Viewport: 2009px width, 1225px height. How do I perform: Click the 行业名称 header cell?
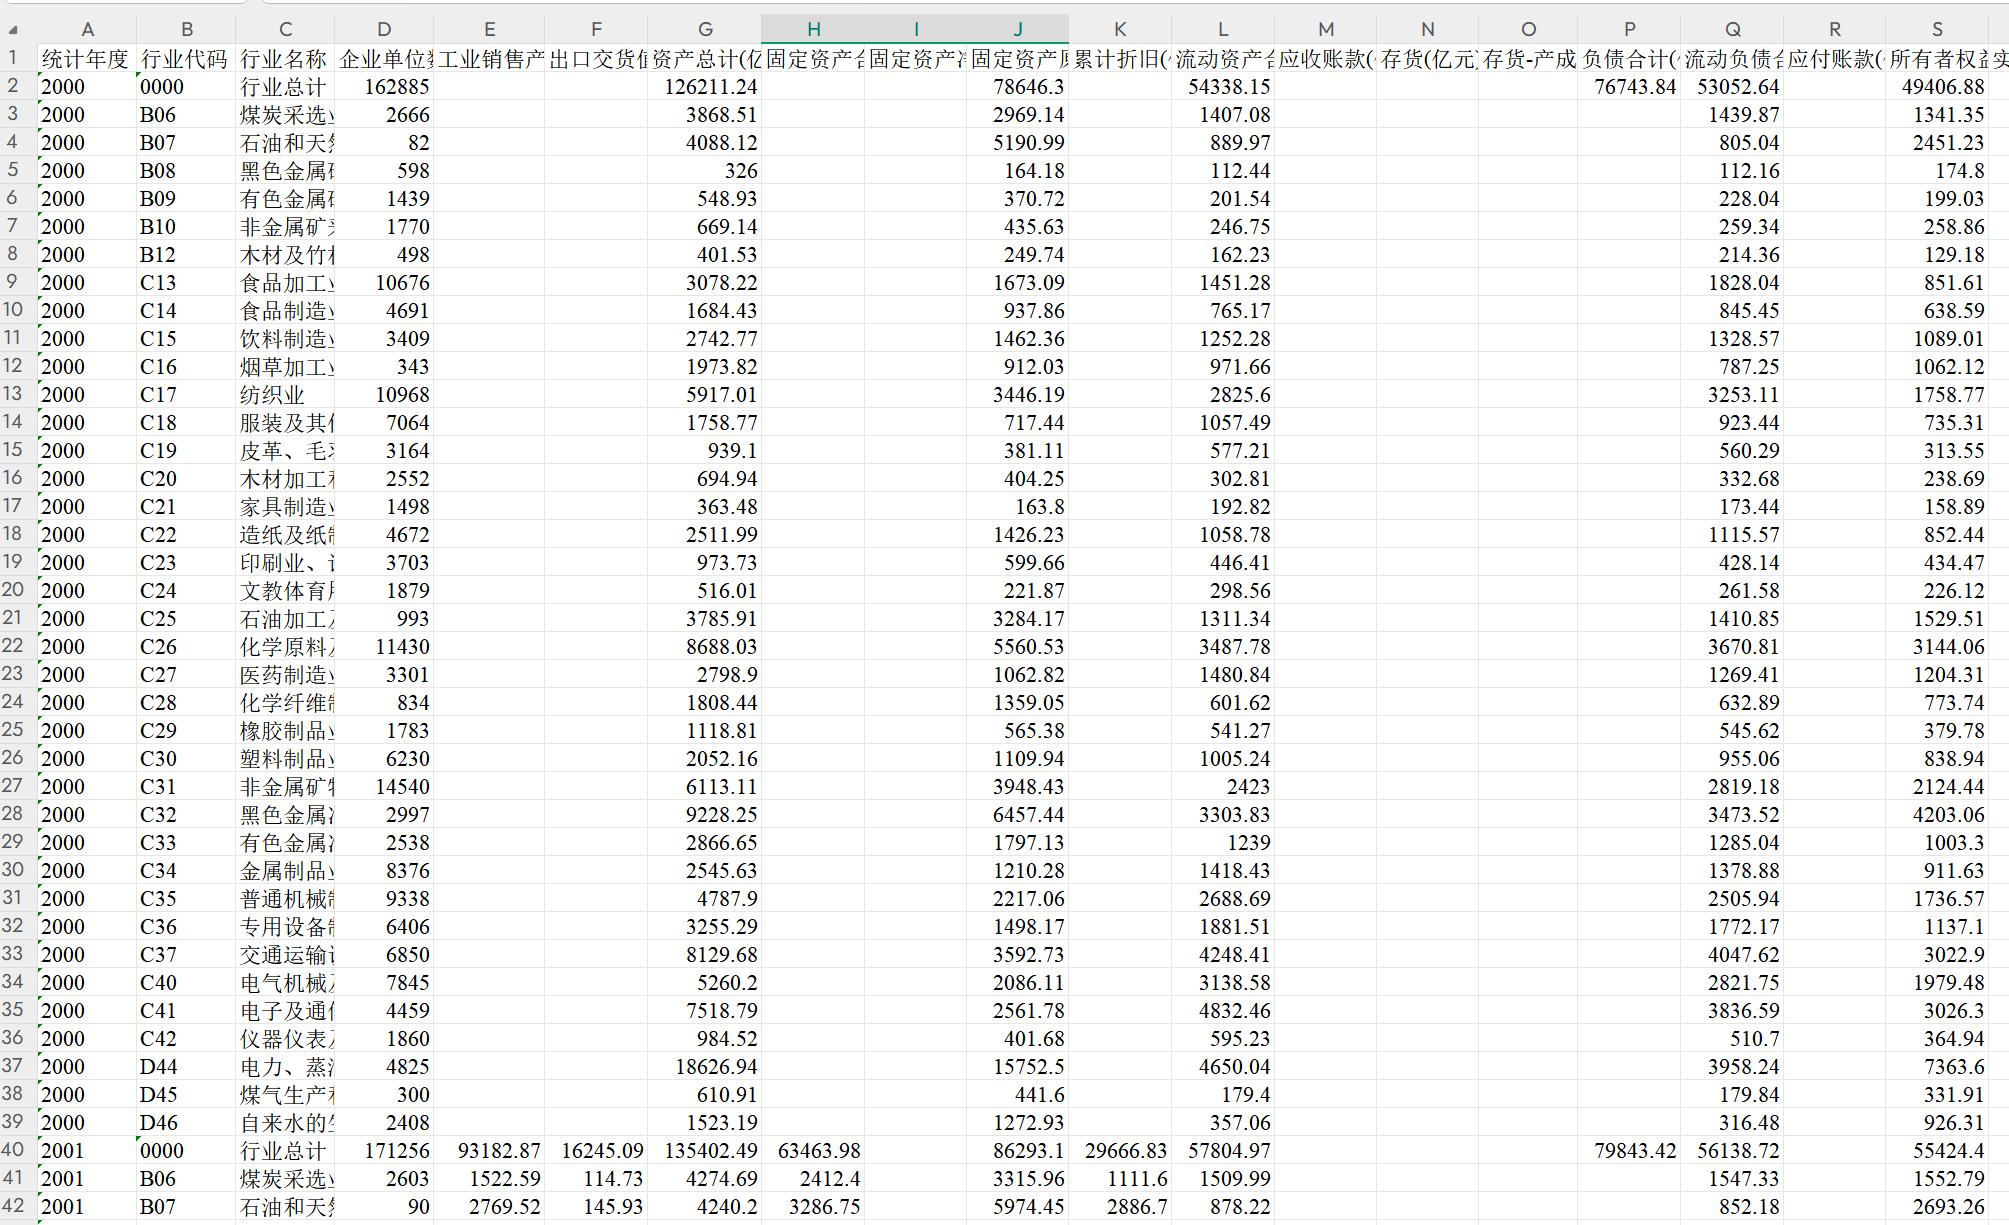(284, 59)
